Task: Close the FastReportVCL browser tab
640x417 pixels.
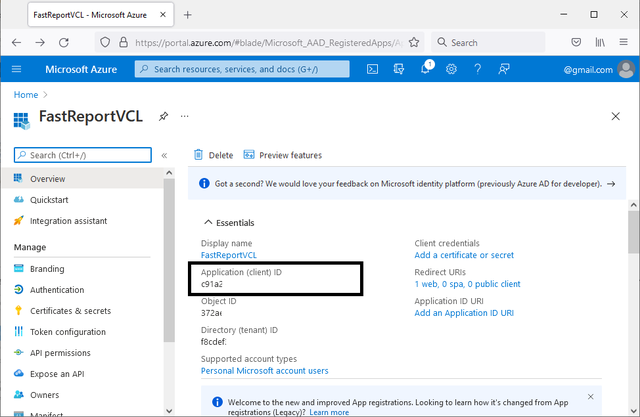Action: [x=163, y=15]
